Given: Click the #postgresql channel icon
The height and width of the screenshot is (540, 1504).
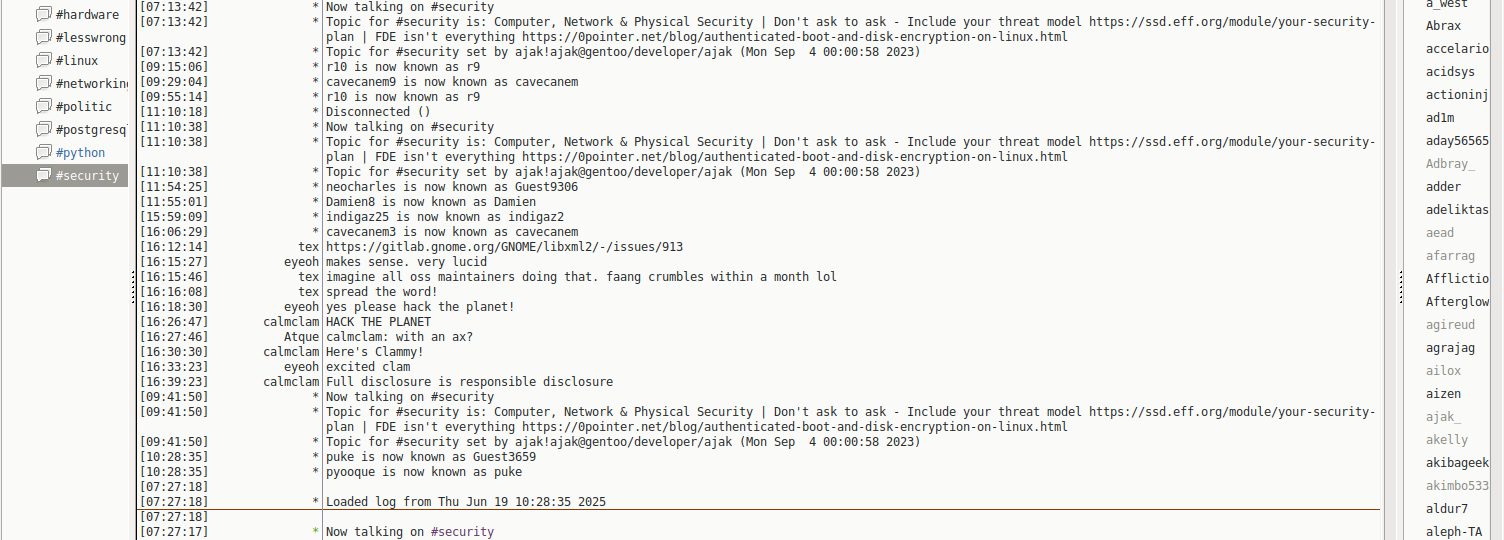Looking at the screenshot, I should 43,129.
